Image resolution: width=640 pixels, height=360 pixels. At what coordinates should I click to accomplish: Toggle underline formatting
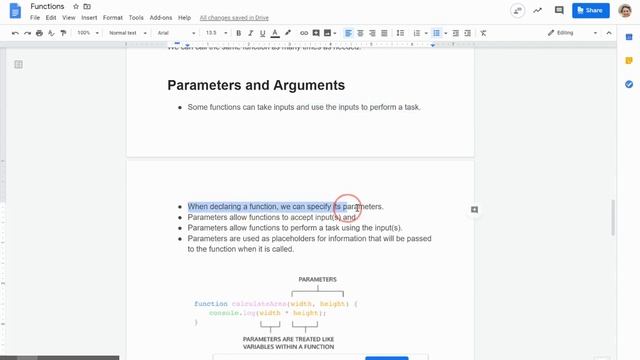(x=262, y=33)
